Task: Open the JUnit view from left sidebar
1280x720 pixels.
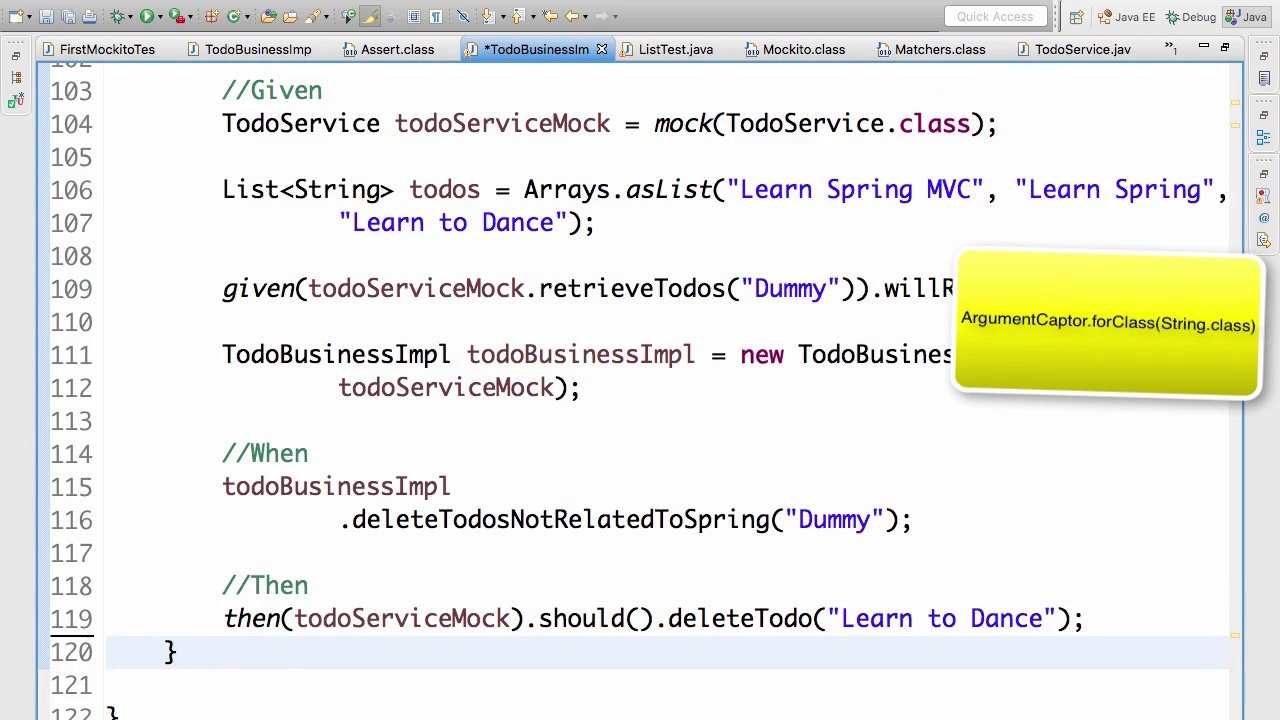Action: tap(15, 101)
